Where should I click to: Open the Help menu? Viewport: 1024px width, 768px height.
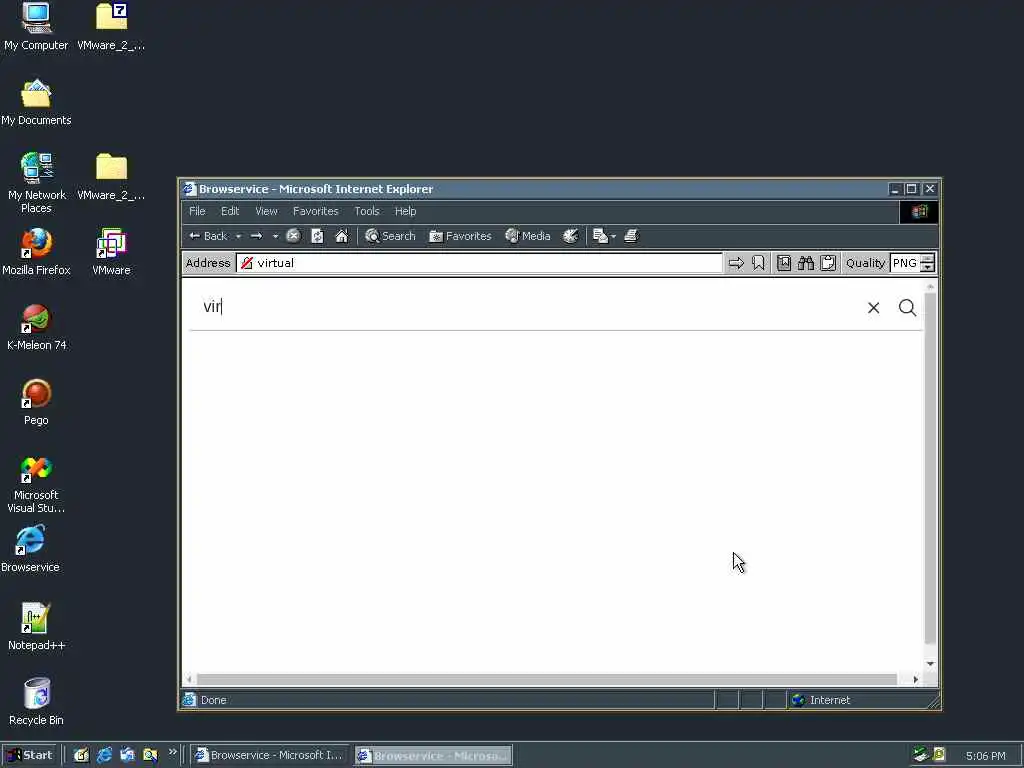click(405, 211)
